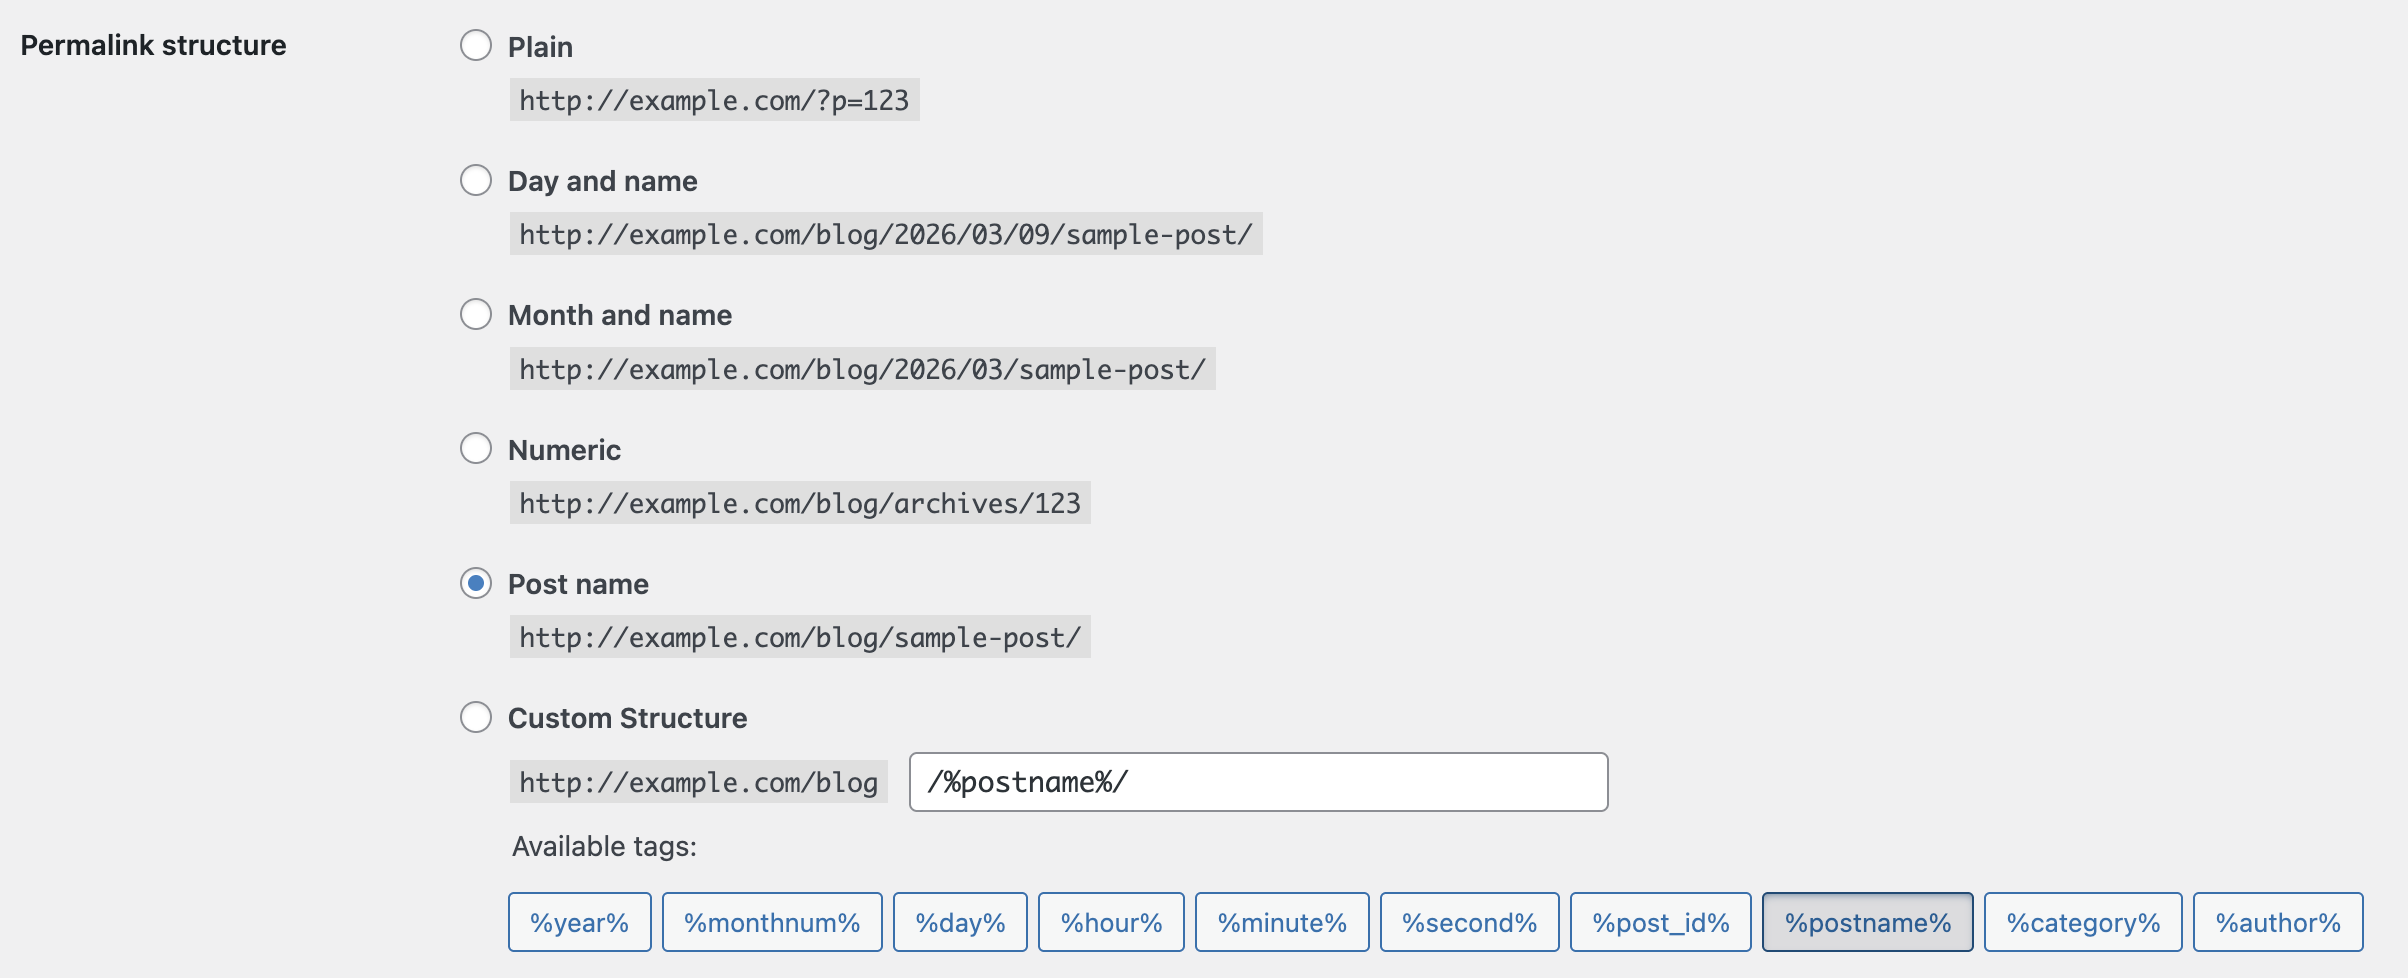Insert the %day% tag
2408x978 pixels.
click(x=960, y=921)
